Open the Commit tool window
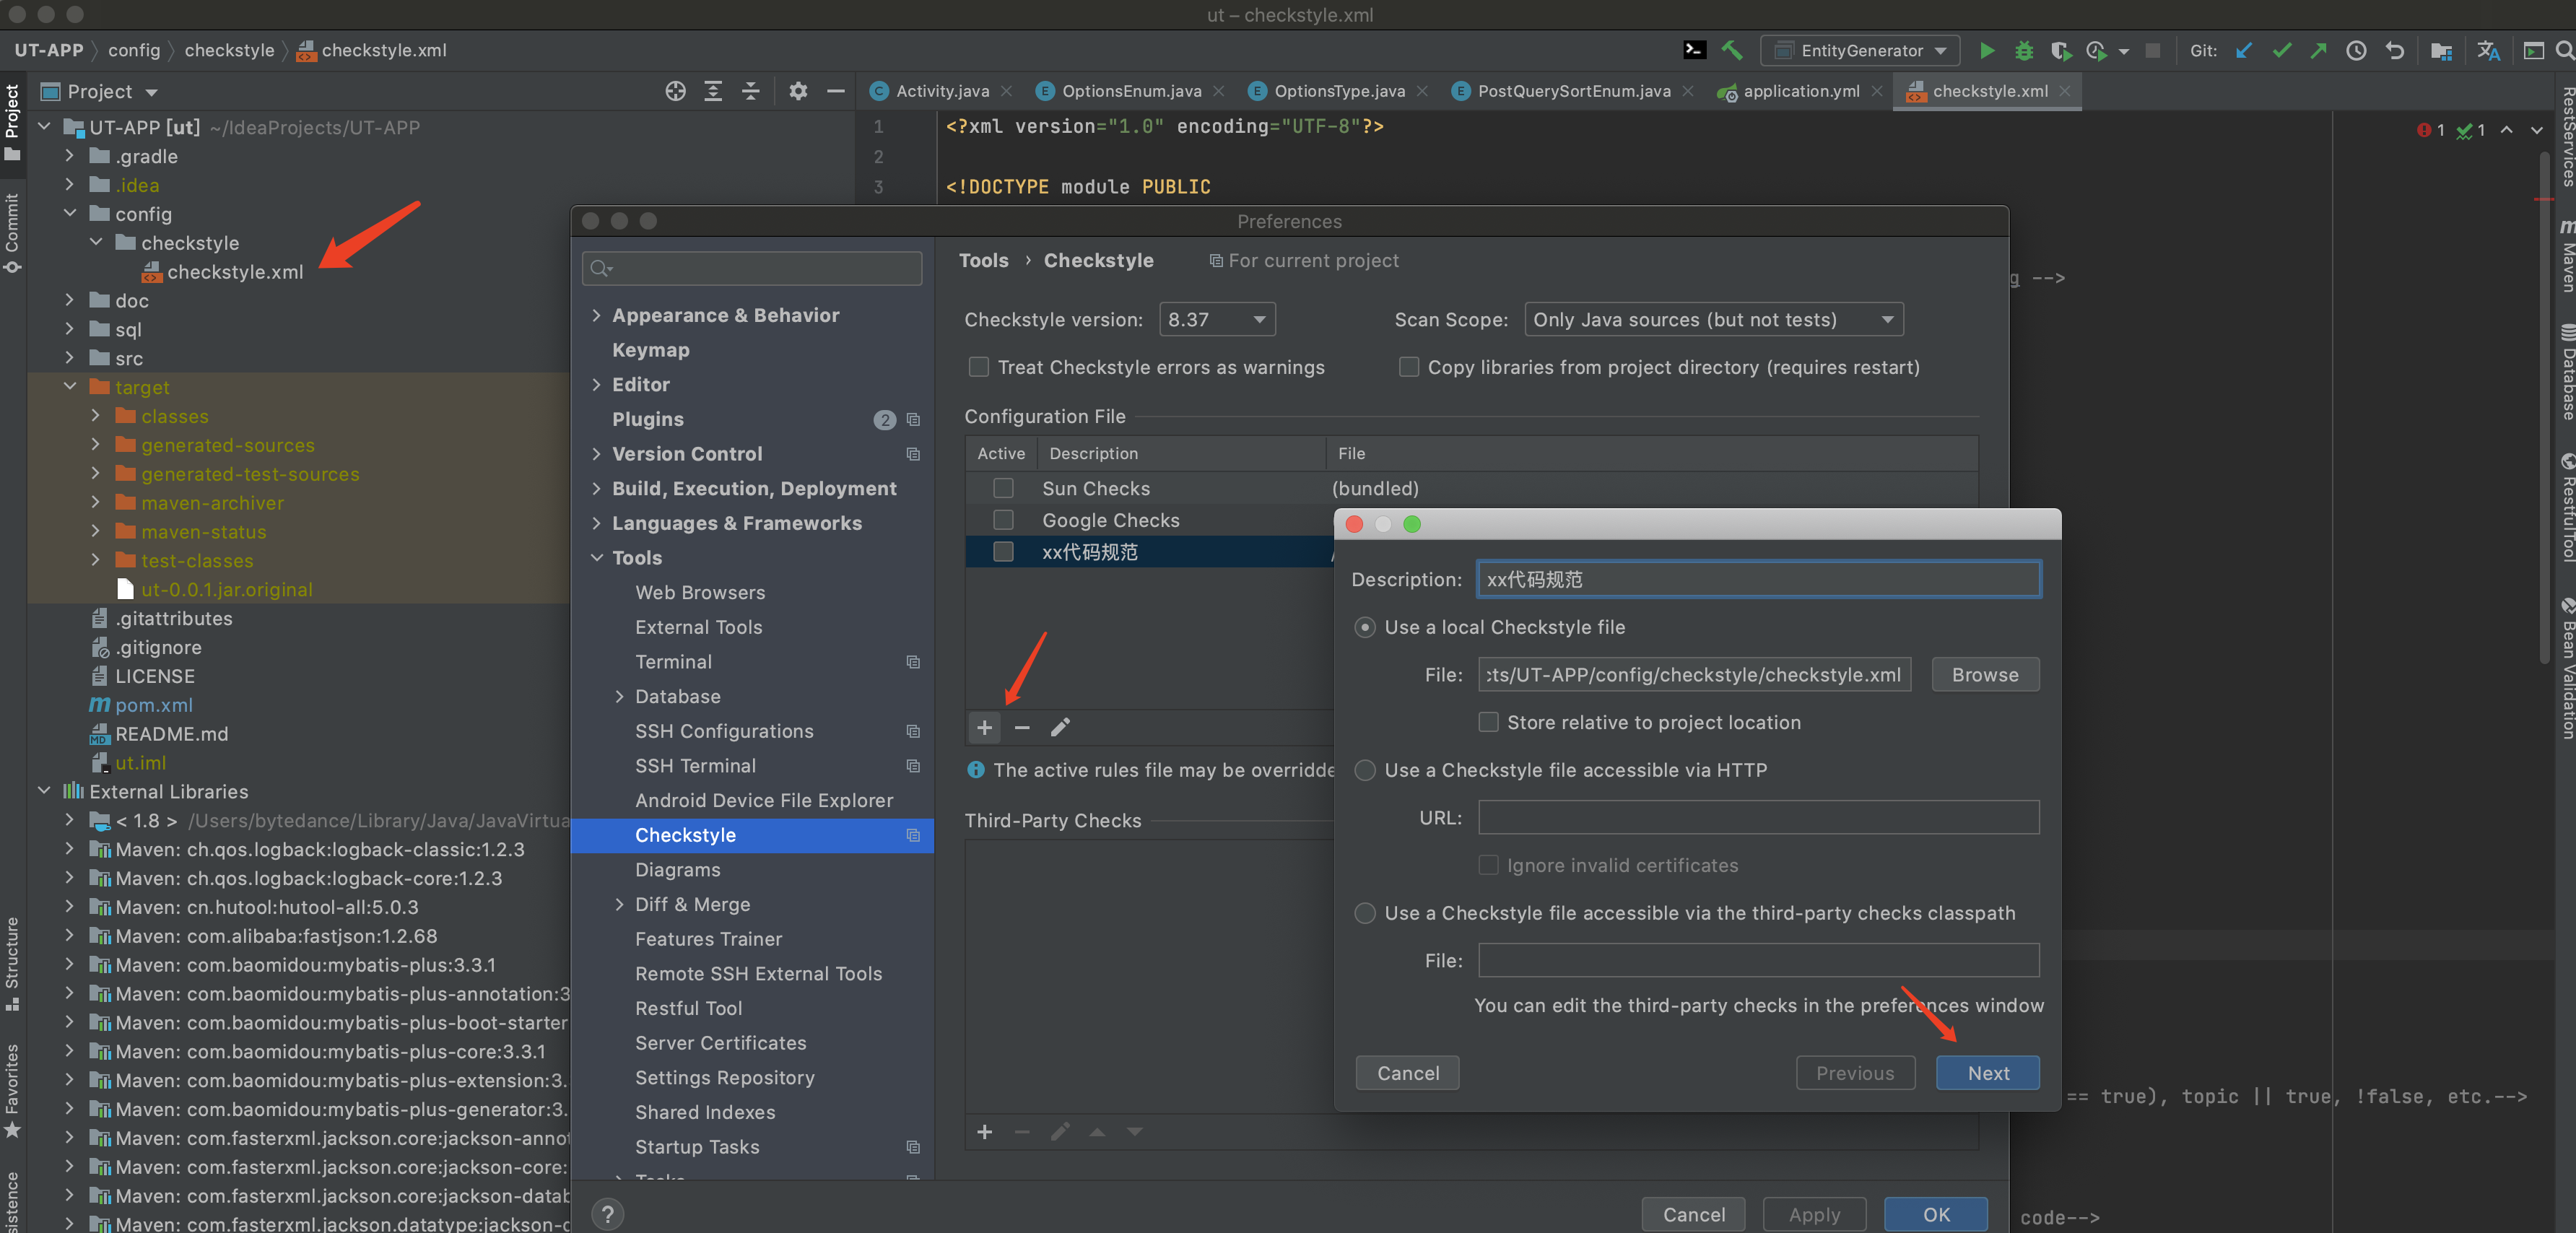Viewport: 2576px width, 1233px height. point(12,232)
